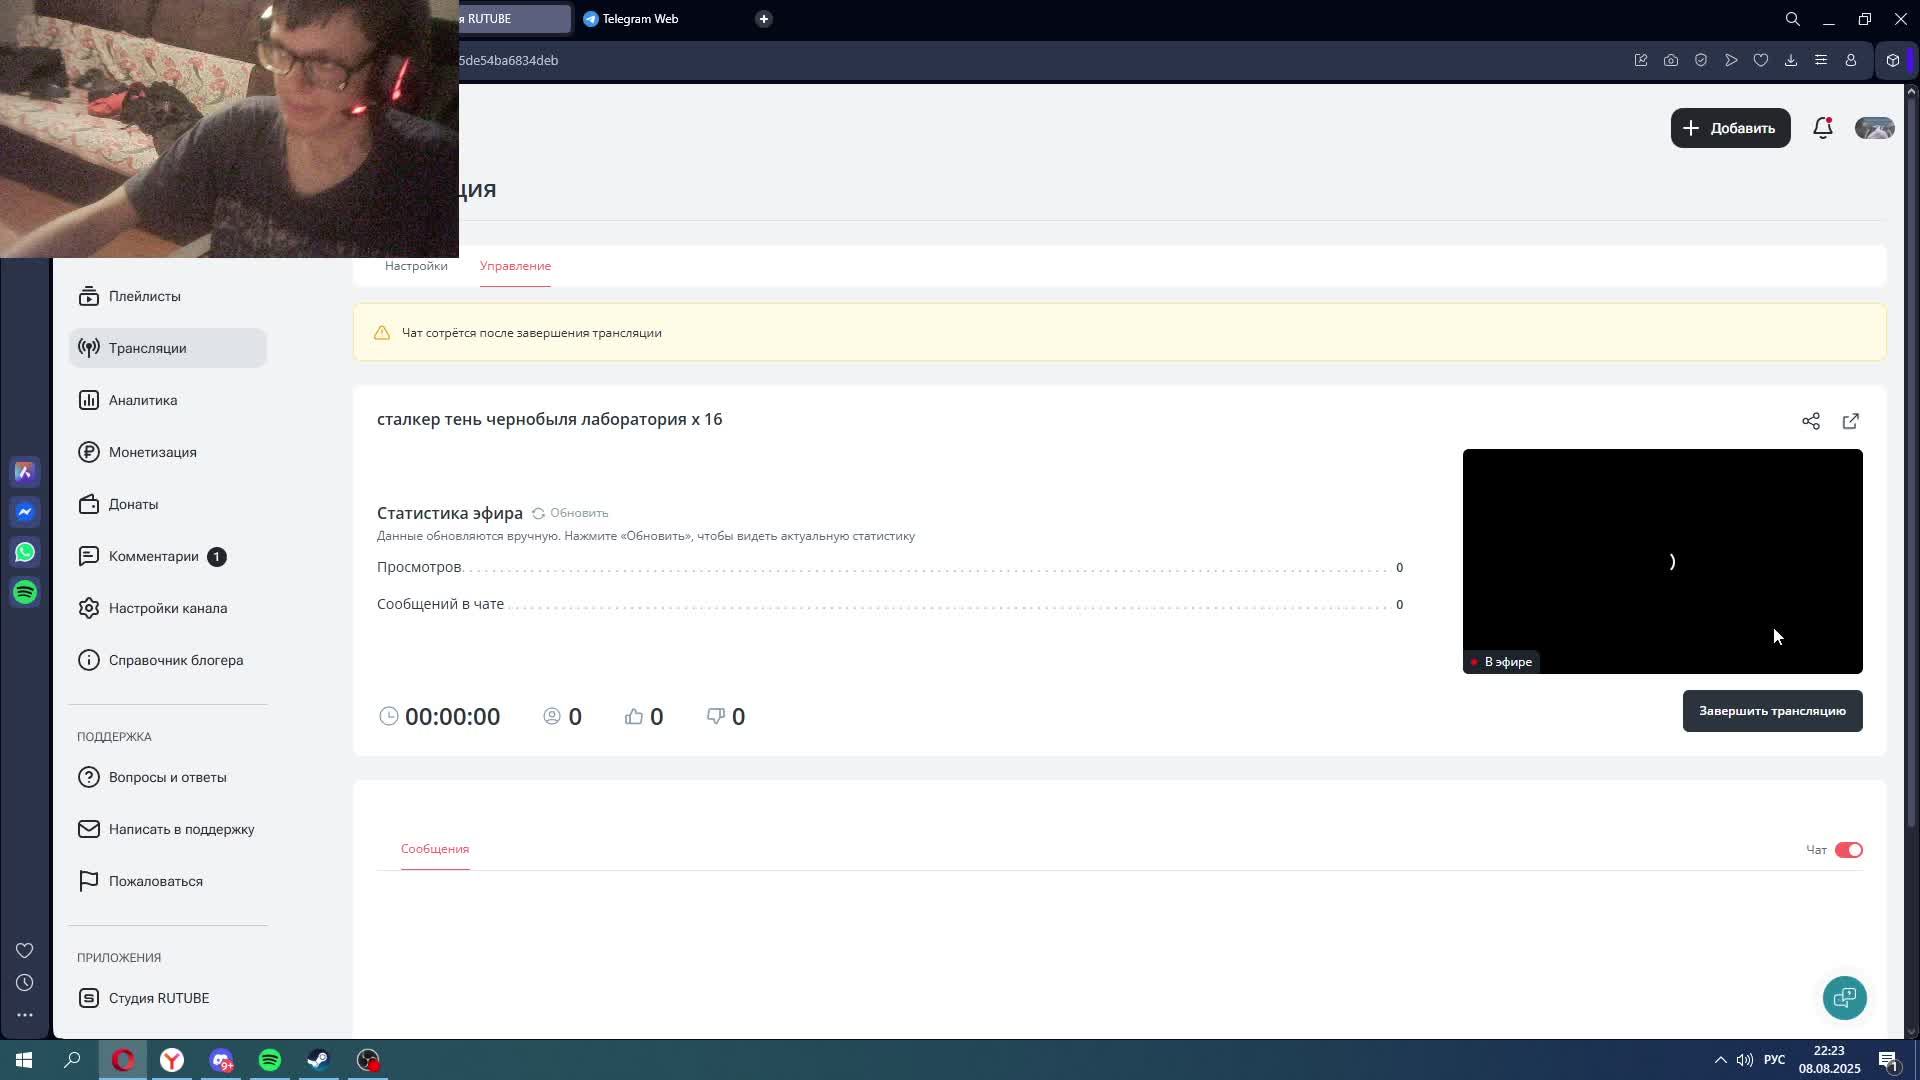Open the snapshot camera icon in address bar
Viewport: 1920px width, 1080px height.
1670,60
